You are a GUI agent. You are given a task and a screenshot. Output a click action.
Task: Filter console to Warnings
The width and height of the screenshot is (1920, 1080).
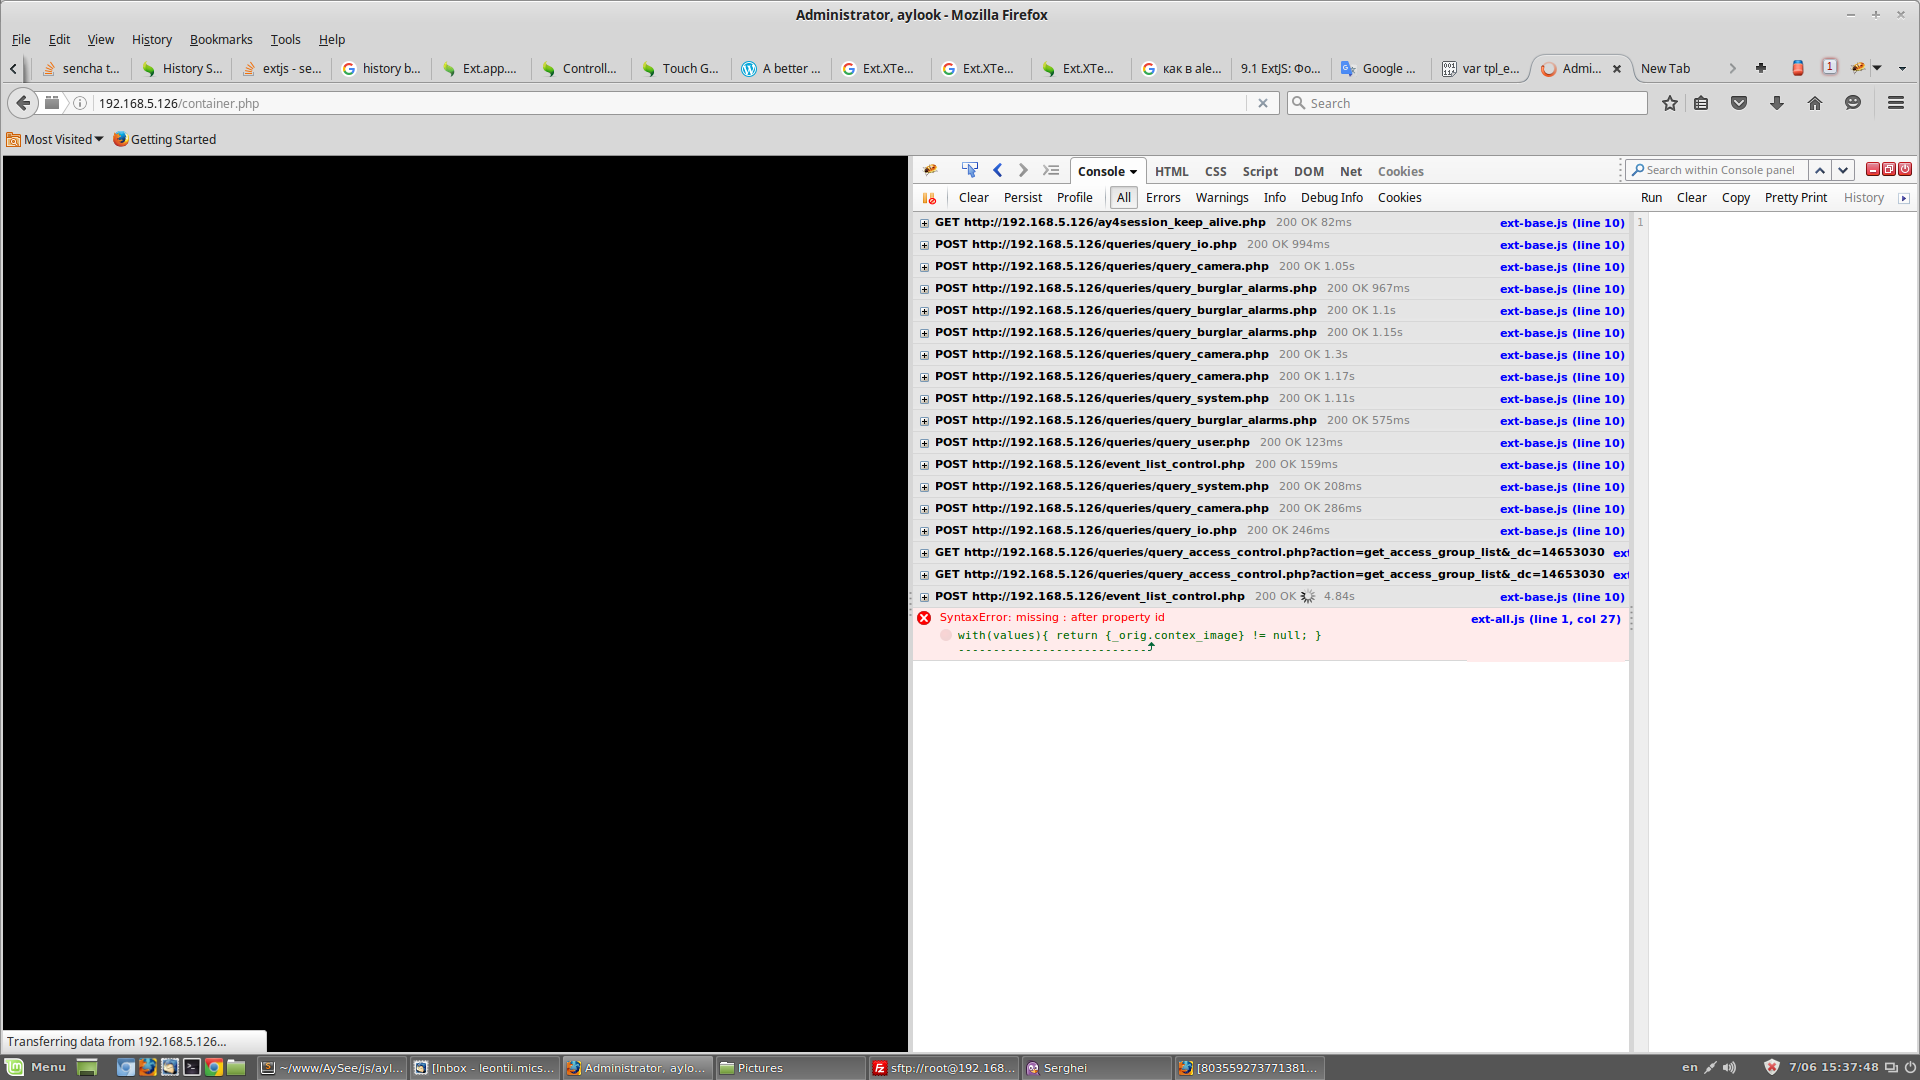[x=1222, y=198]
